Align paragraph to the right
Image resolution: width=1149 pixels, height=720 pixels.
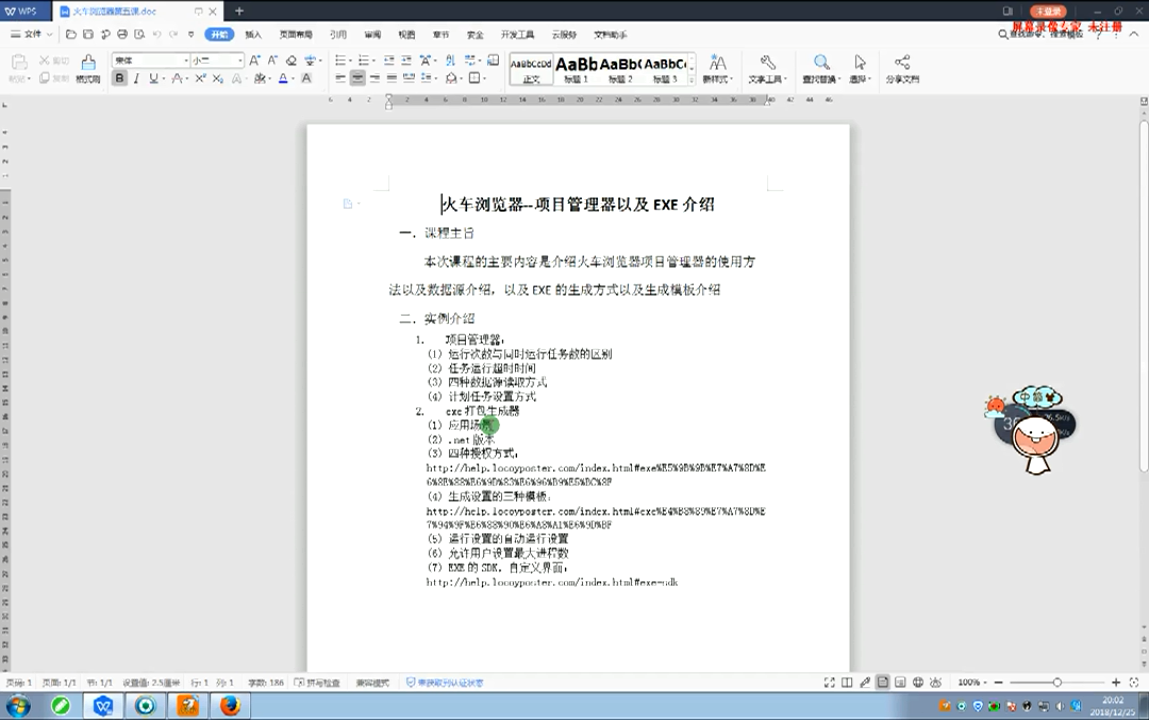374,78
